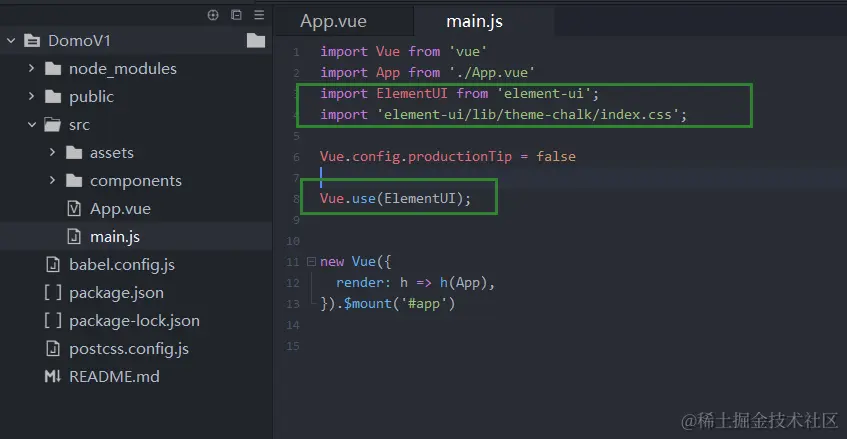Click the public folder icon
The width and height of the screenshot is (847, 439).
(53, 97)
